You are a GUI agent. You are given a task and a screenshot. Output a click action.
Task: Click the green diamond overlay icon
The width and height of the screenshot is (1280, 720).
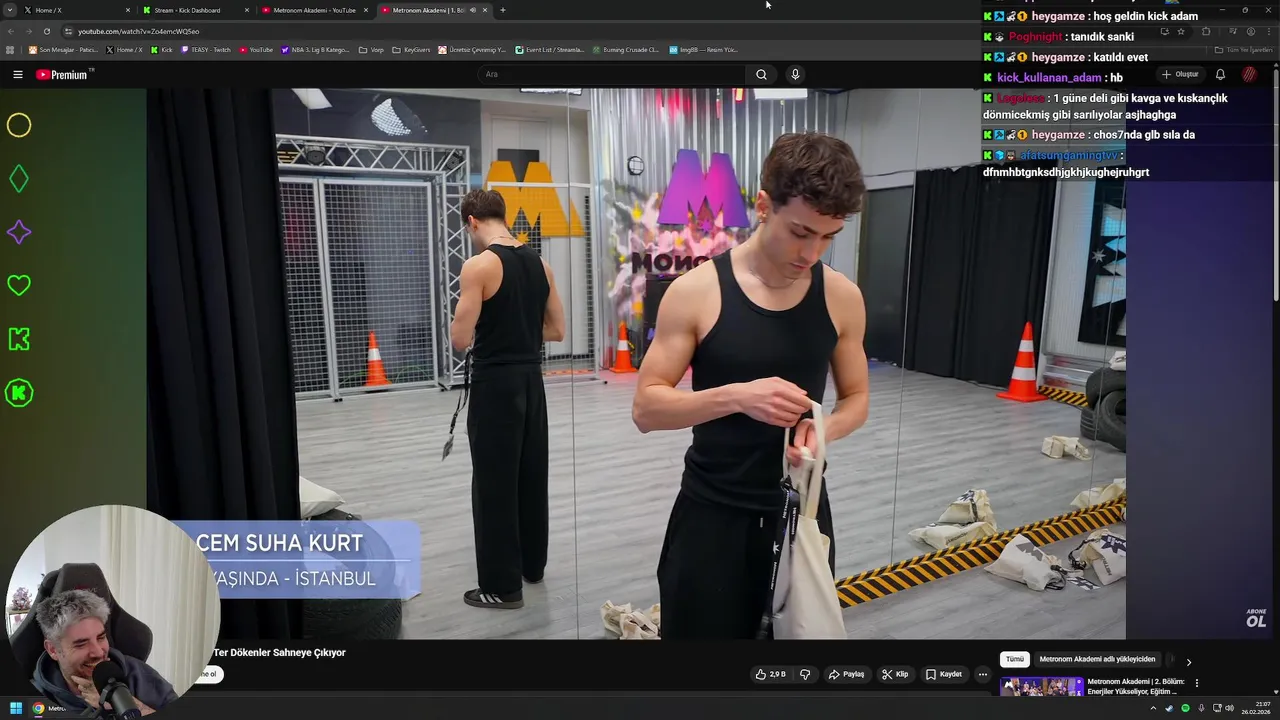[19, 179]
